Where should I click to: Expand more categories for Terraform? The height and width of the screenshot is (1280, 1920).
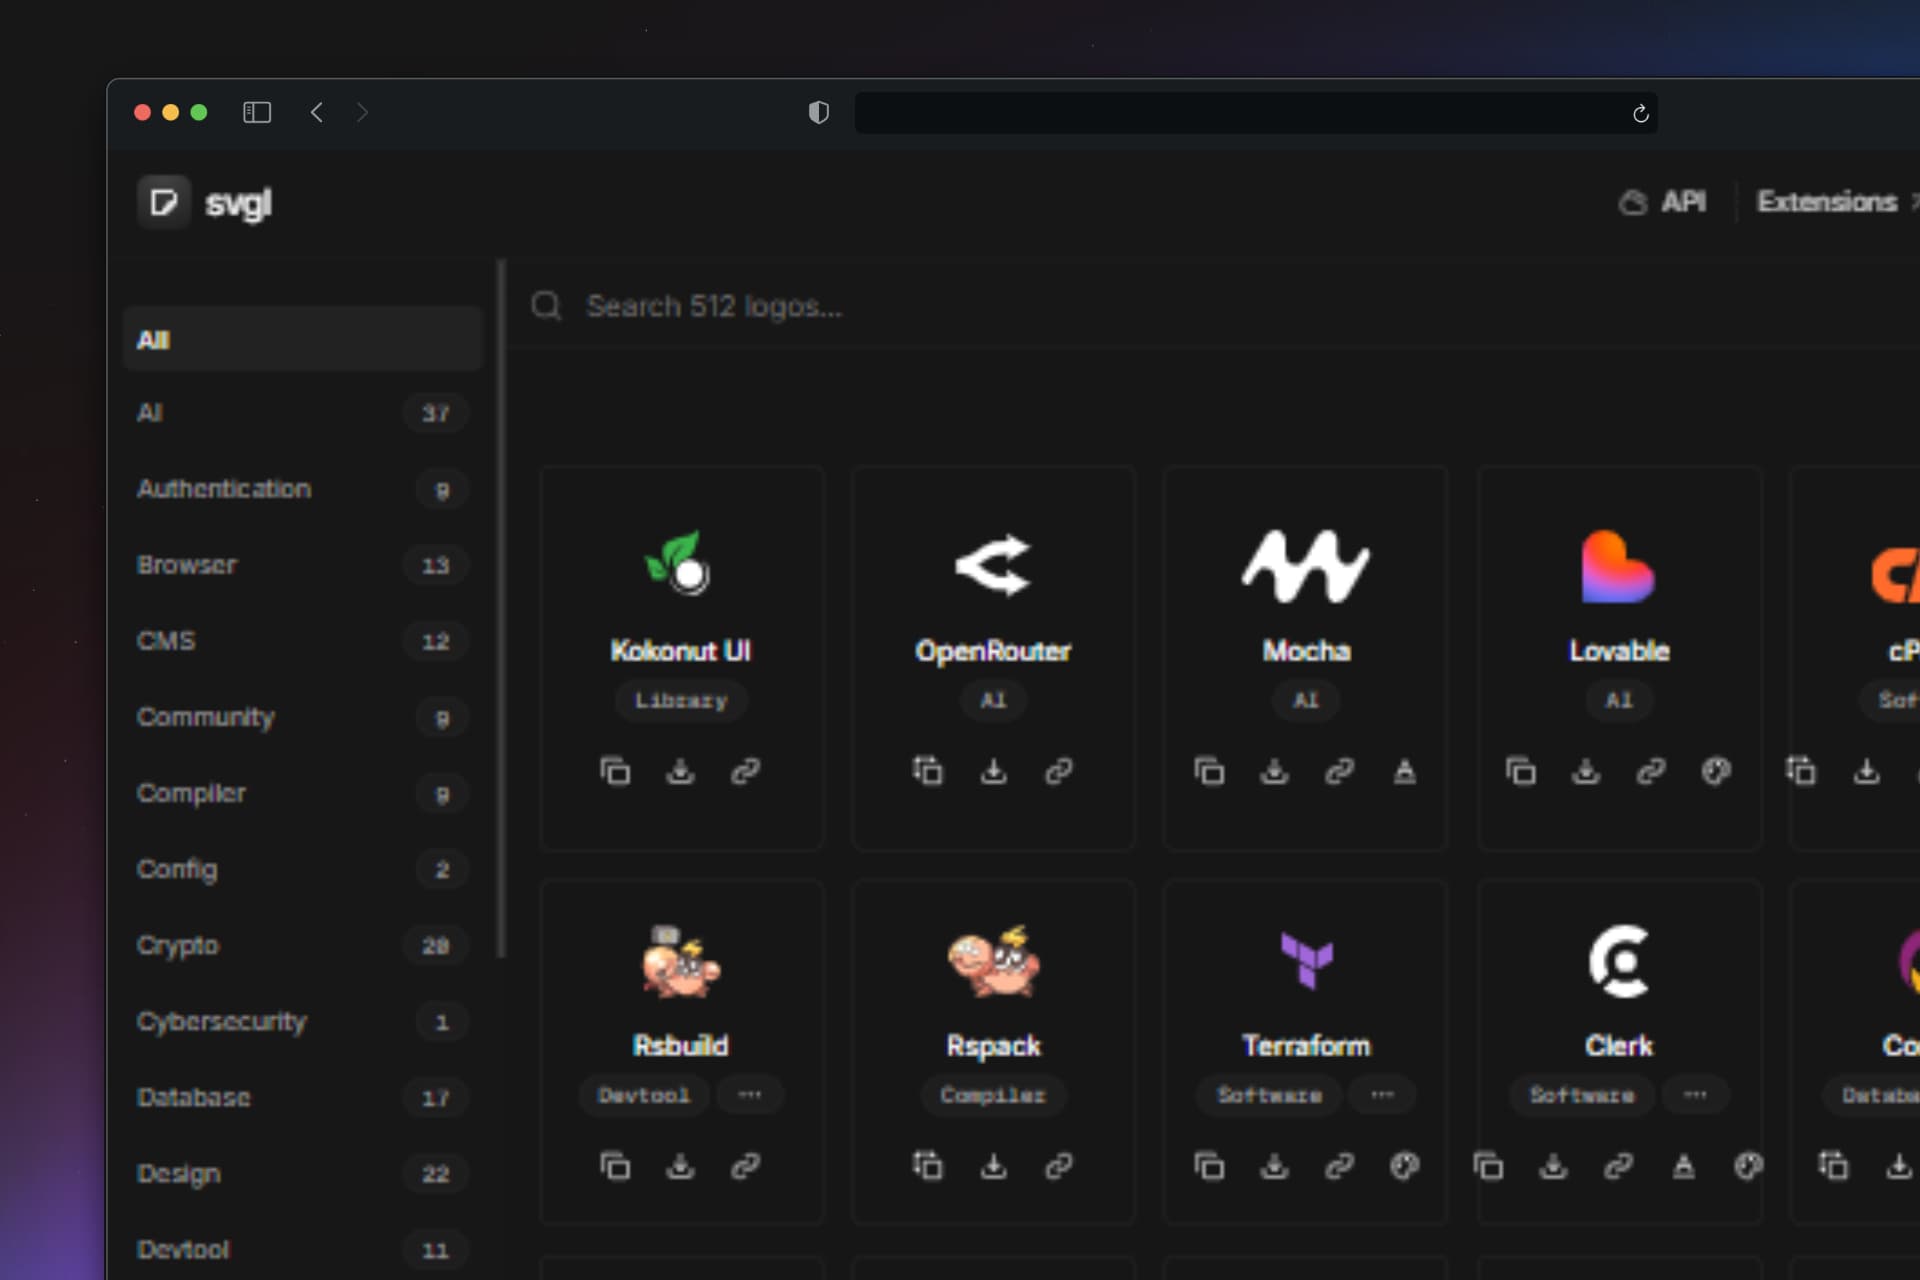pyautogui.click(x=1382, y=1095)
